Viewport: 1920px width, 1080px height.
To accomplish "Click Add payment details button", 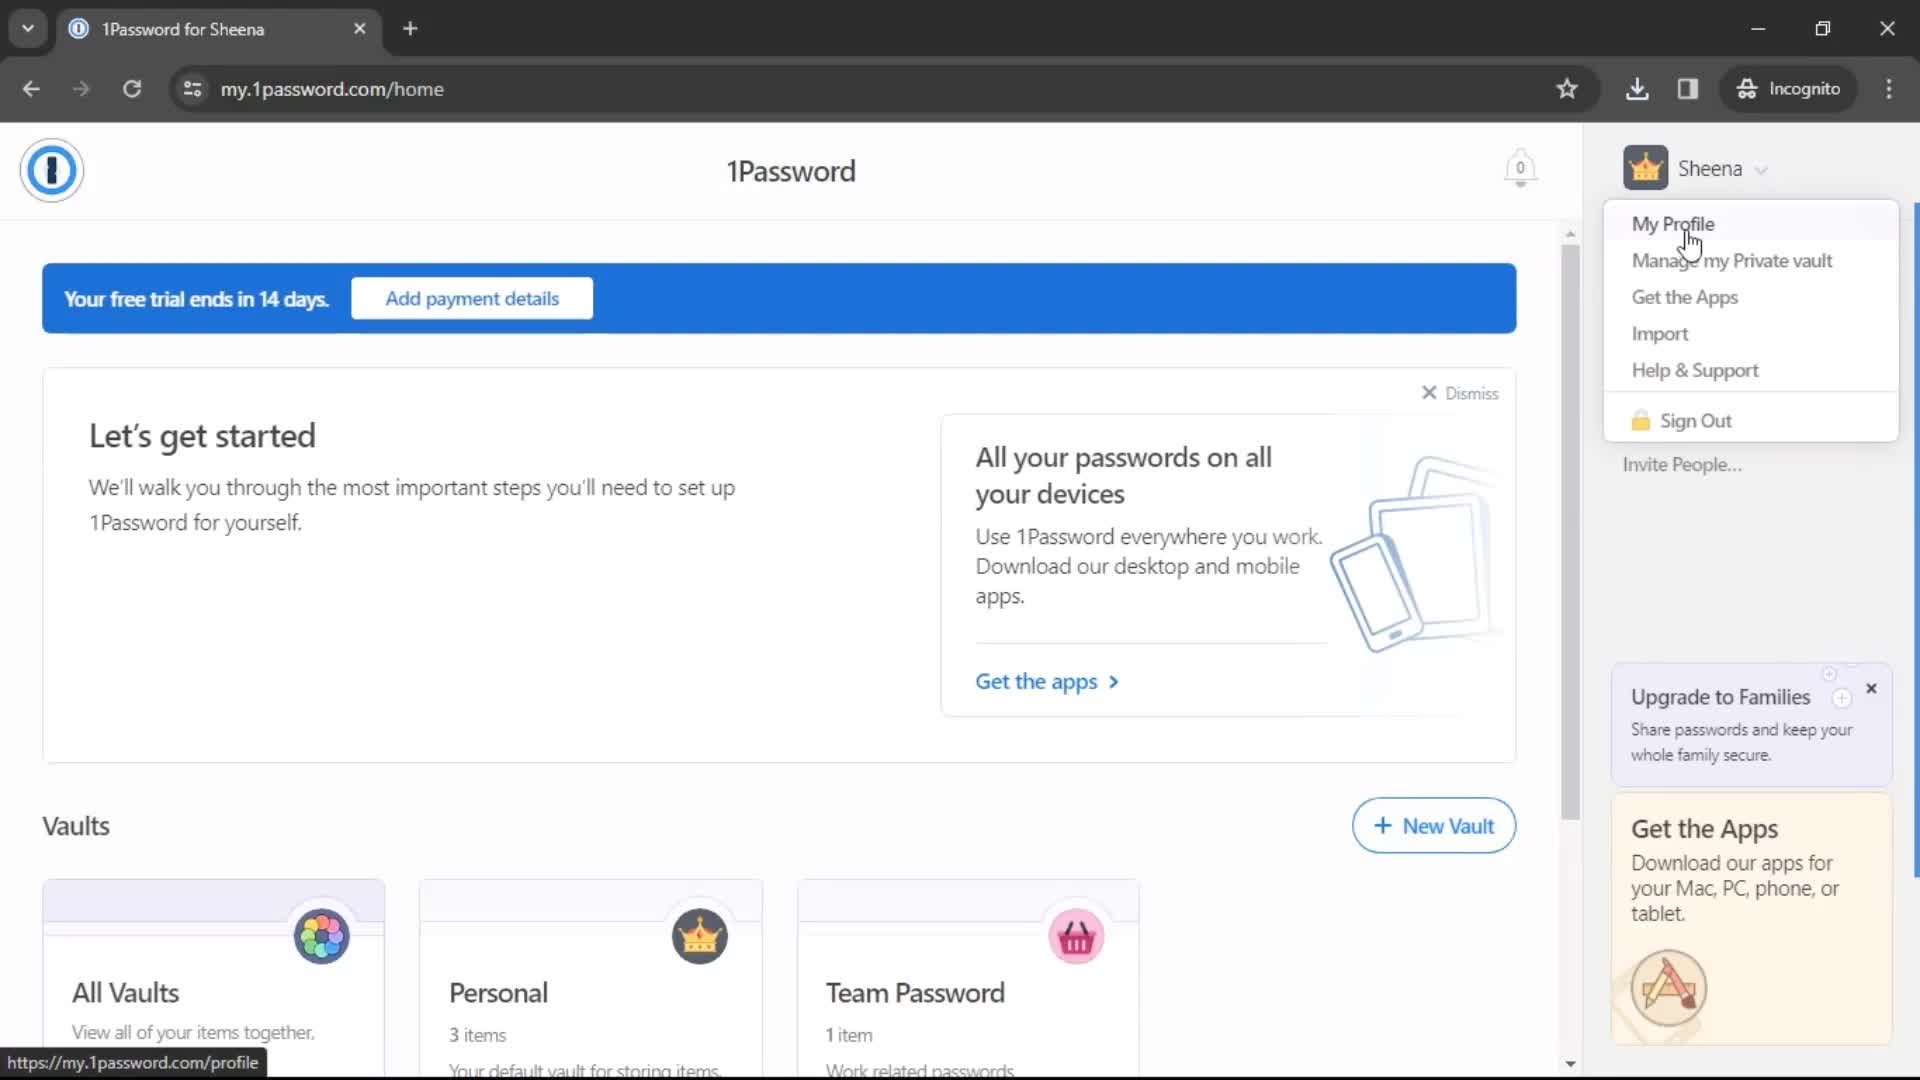I will click(x=471, y=298).
